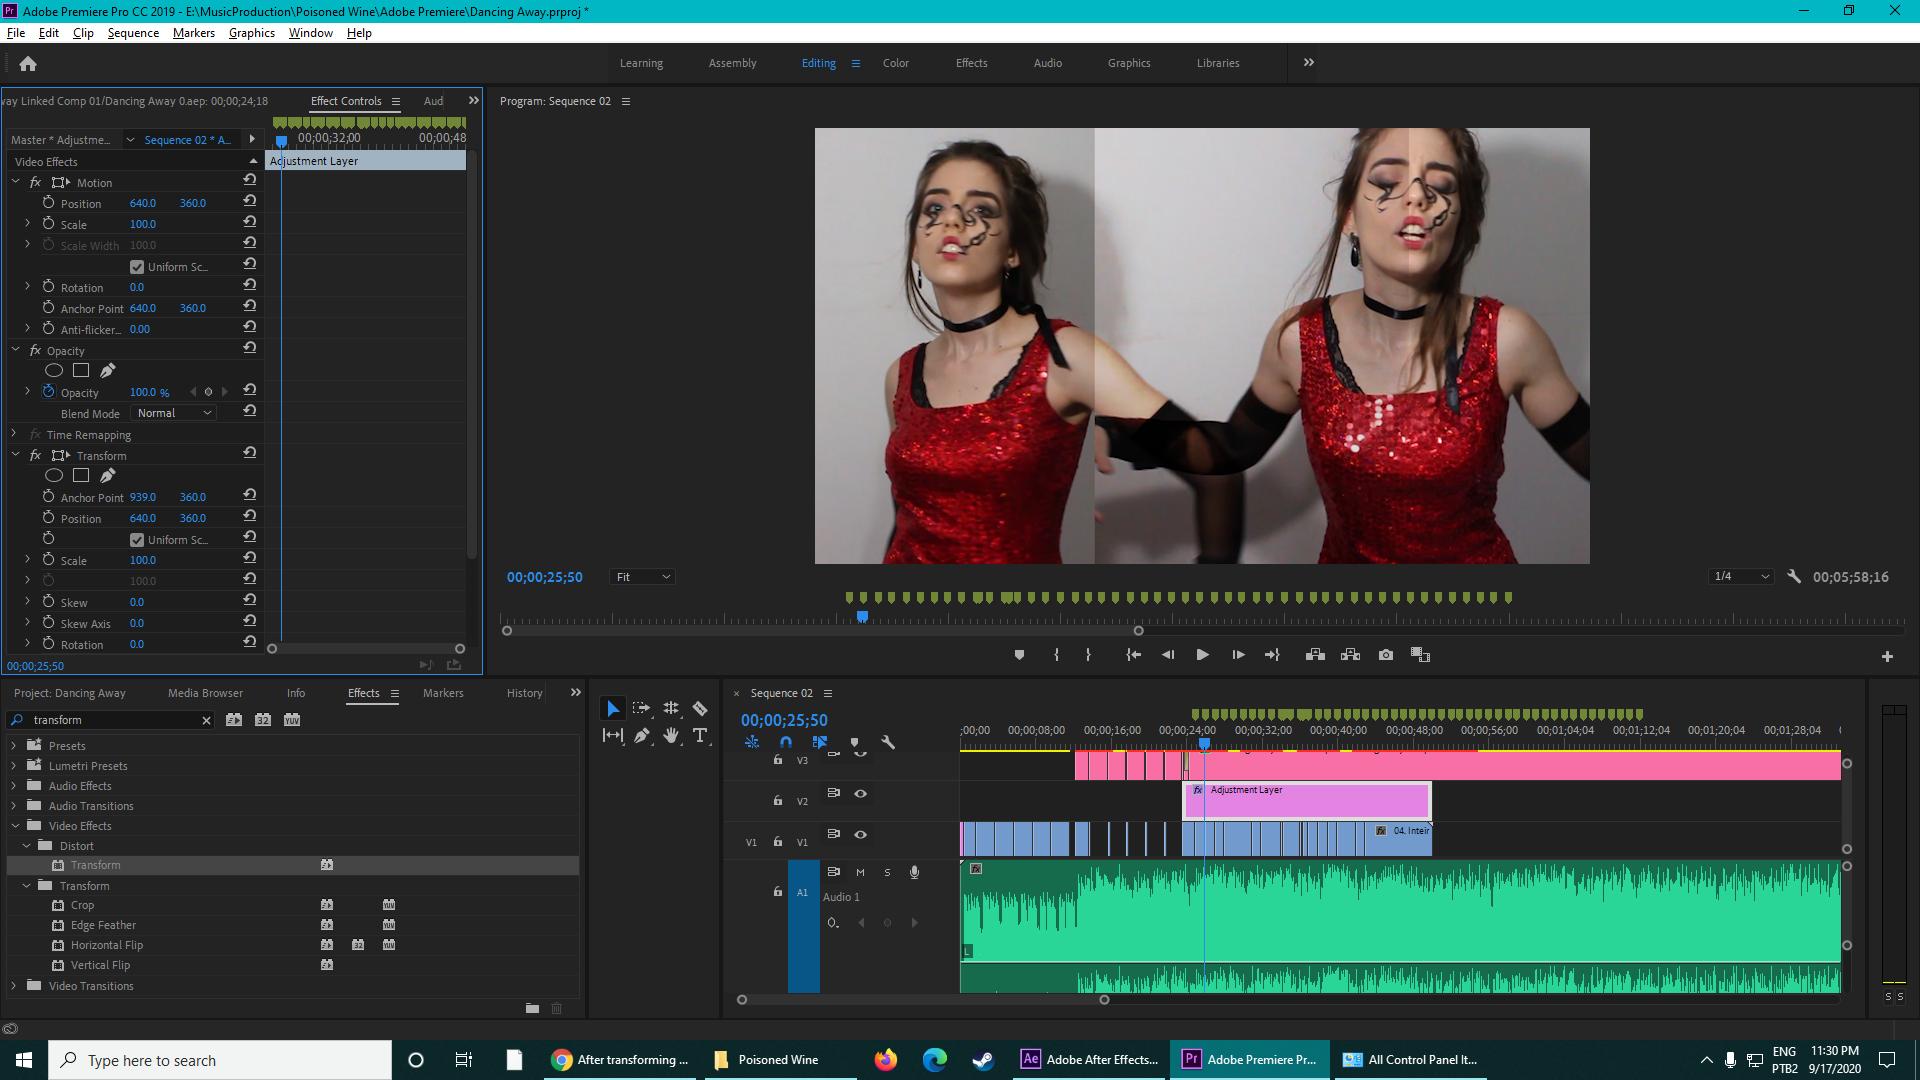This screenshot has height=1080, width=1920.
Task: Go to Out point
Action: click(x=1272, y=655)
